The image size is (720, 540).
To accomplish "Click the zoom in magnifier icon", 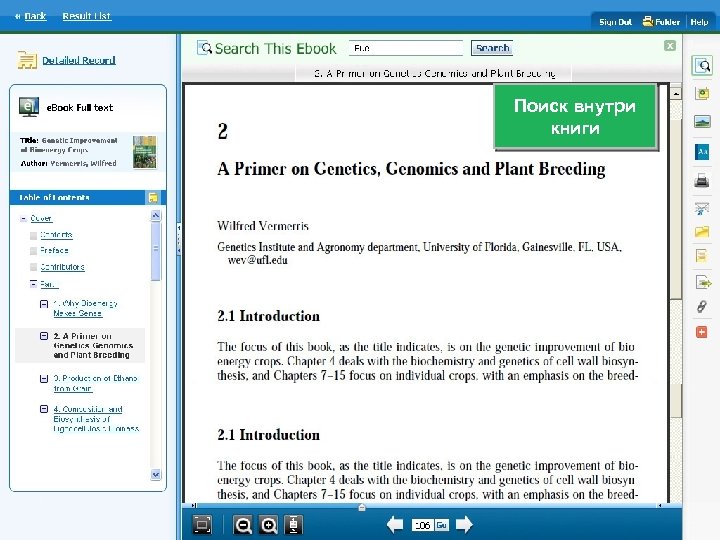I will tap(268, 525).
